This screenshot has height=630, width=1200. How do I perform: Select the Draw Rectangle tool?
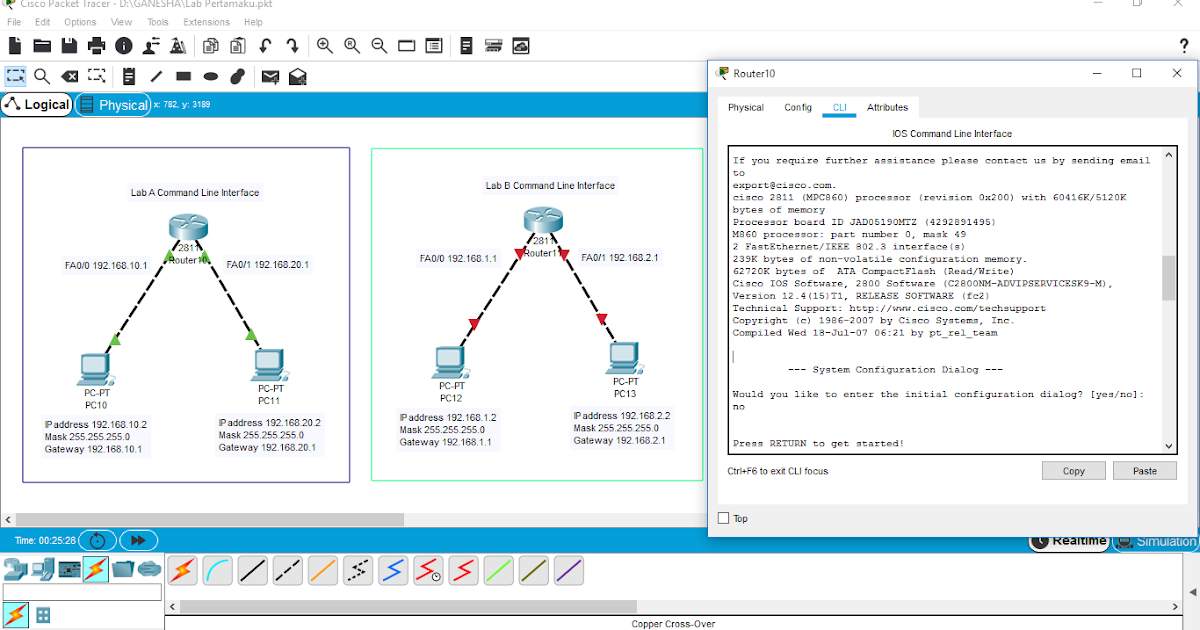tap(182, 76)
